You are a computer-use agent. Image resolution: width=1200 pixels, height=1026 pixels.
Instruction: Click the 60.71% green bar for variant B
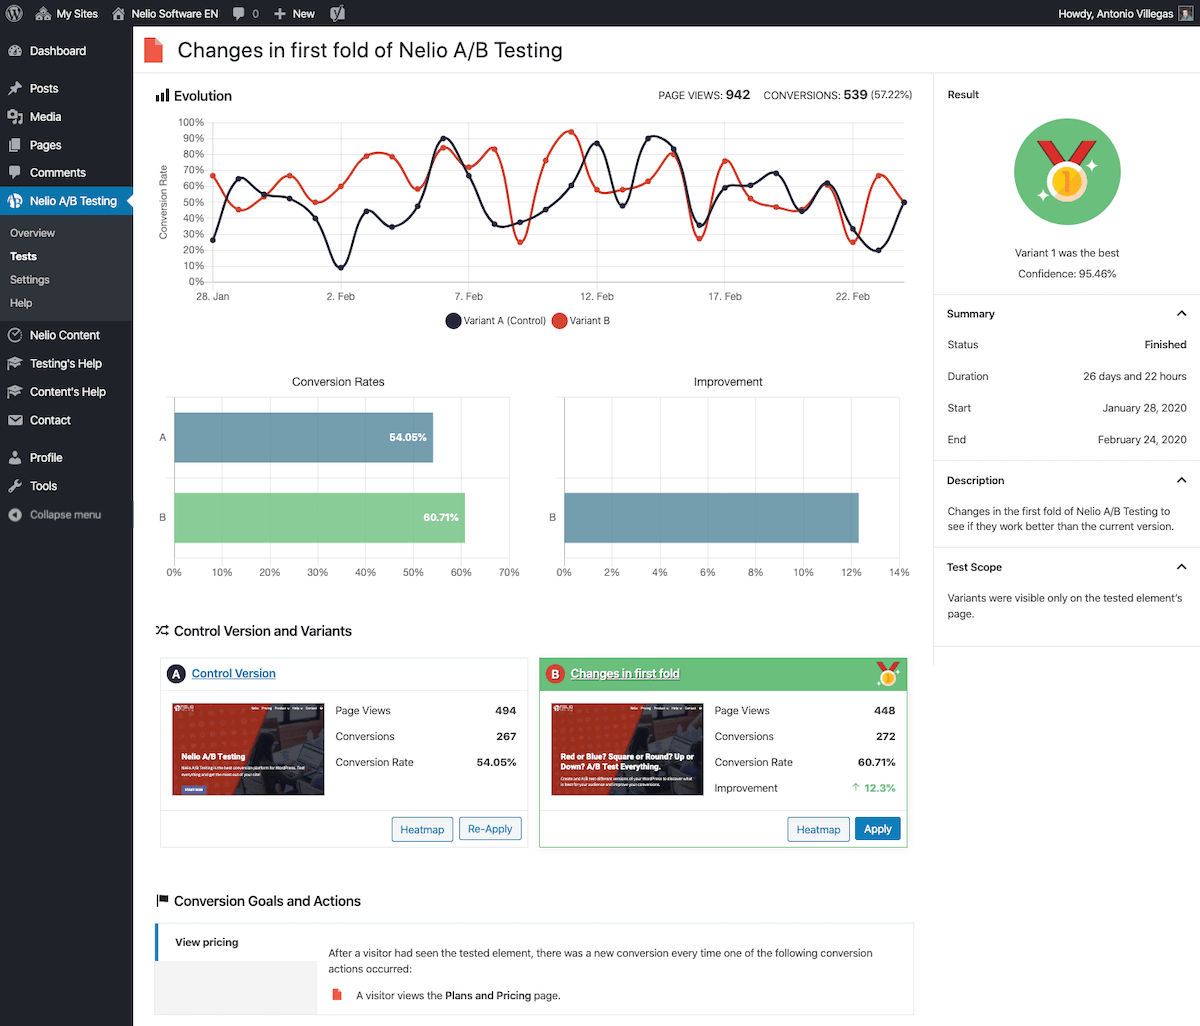pos(319,517)
